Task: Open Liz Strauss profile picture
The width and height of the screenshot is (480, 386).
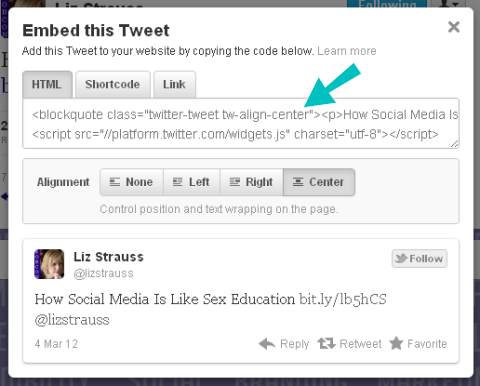Action: pos(49,264)
